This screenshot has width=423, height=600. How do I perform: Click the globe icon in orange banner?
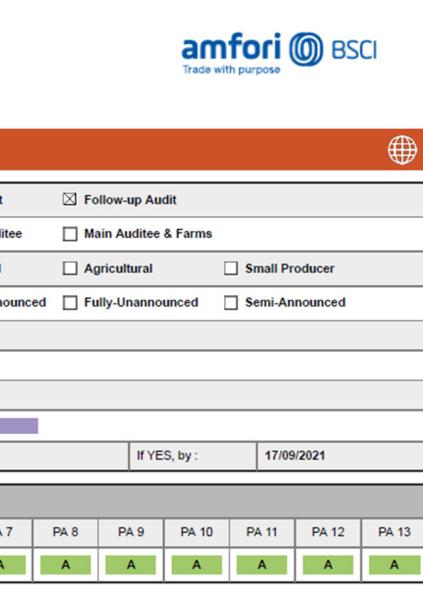point(402,150)
